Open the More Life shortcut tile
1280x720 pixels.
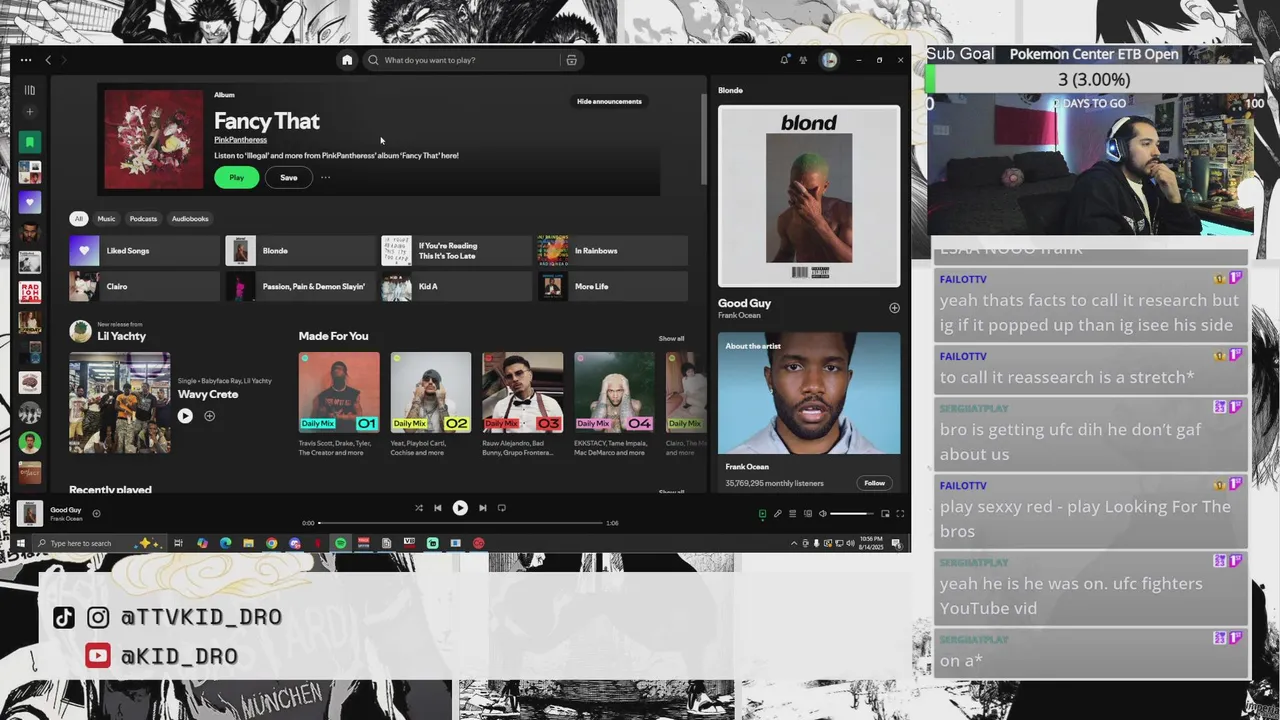pos(612,287)
